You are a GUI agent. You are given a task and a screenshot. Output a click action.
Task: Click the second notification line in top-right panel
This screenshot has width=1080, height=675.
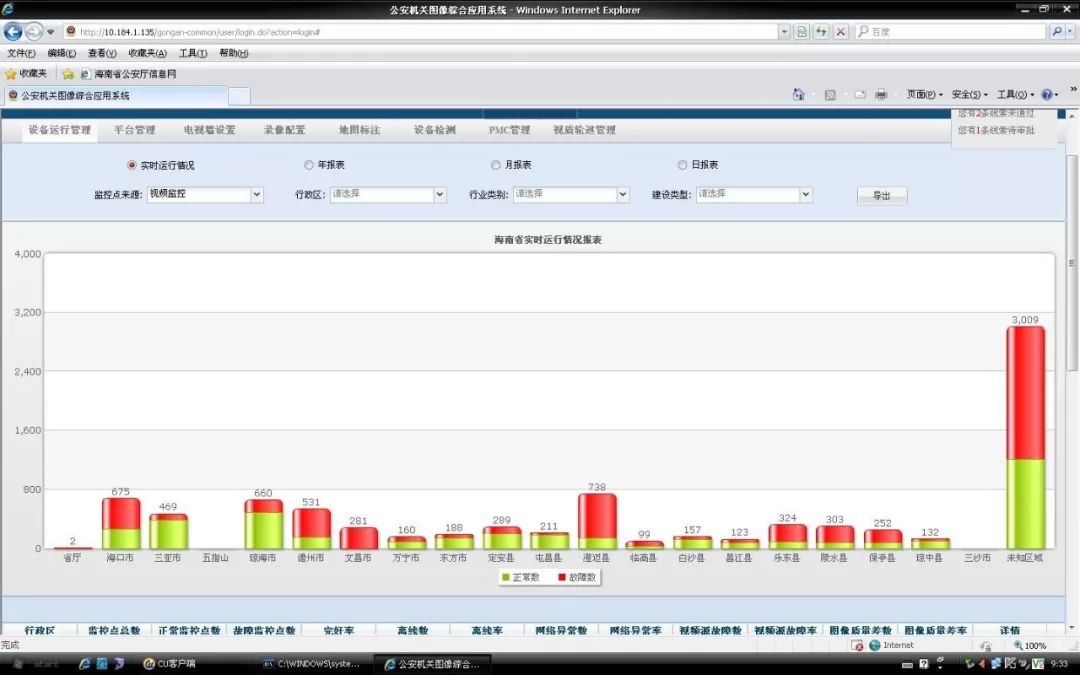996,130
